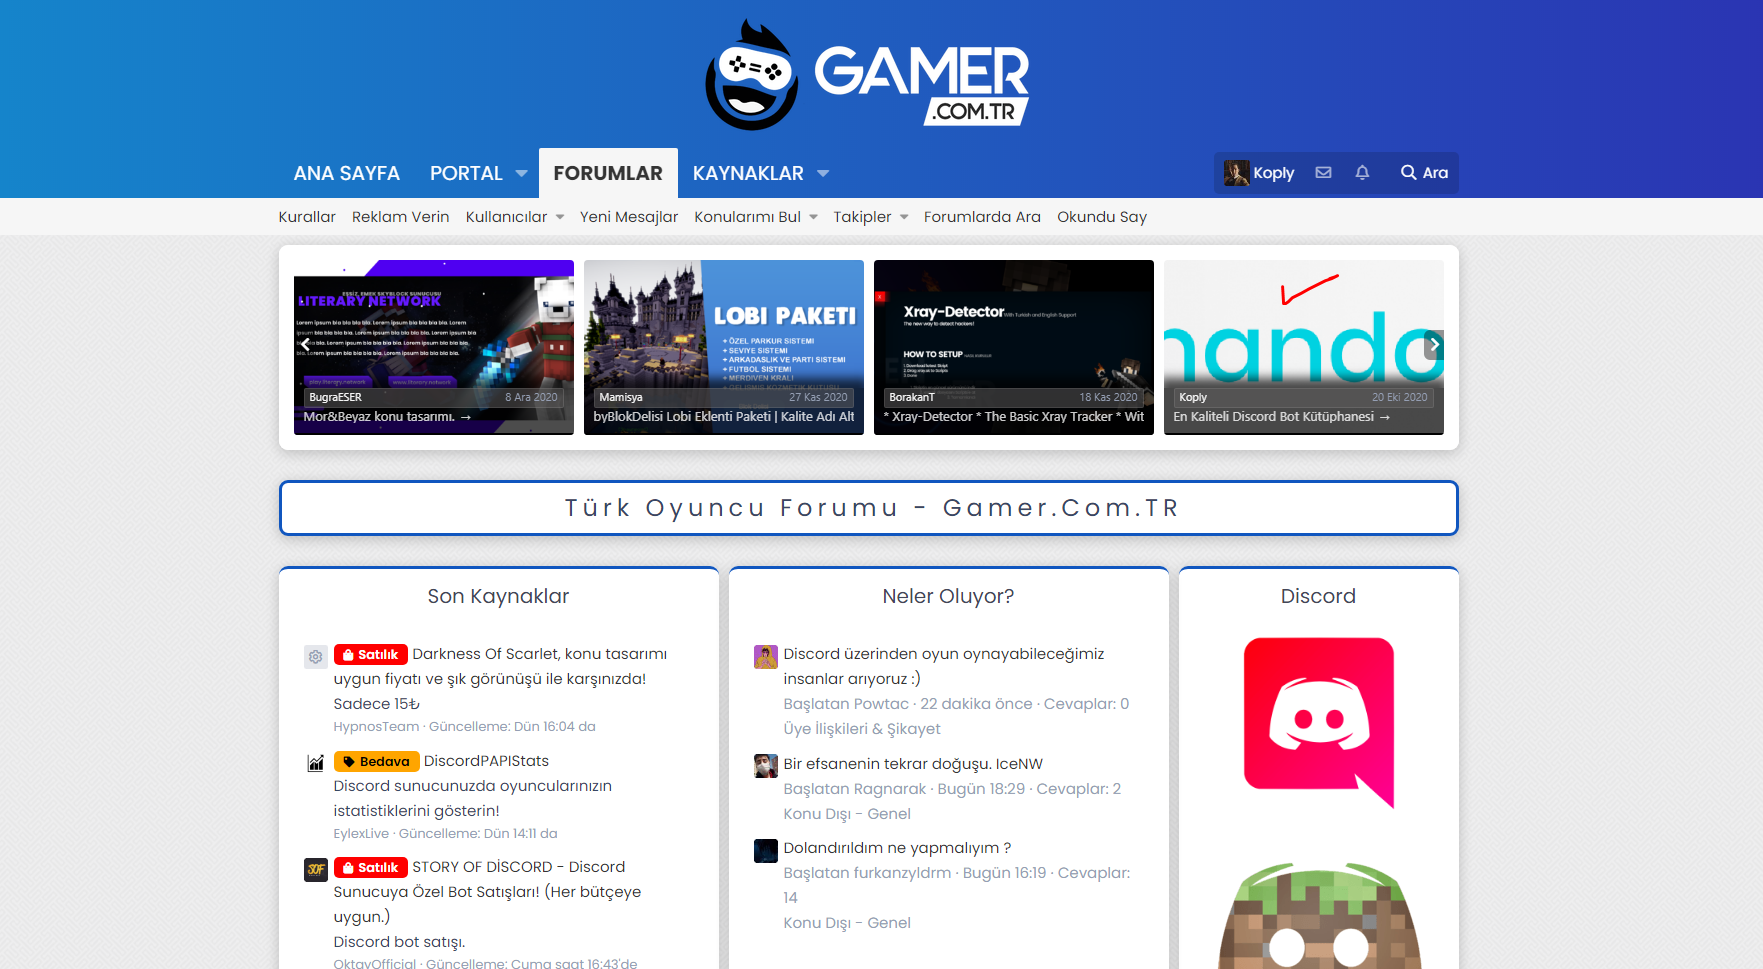1763x969 pixels.
Task: Click the Discord panel heading
Action: (1318, 596)
